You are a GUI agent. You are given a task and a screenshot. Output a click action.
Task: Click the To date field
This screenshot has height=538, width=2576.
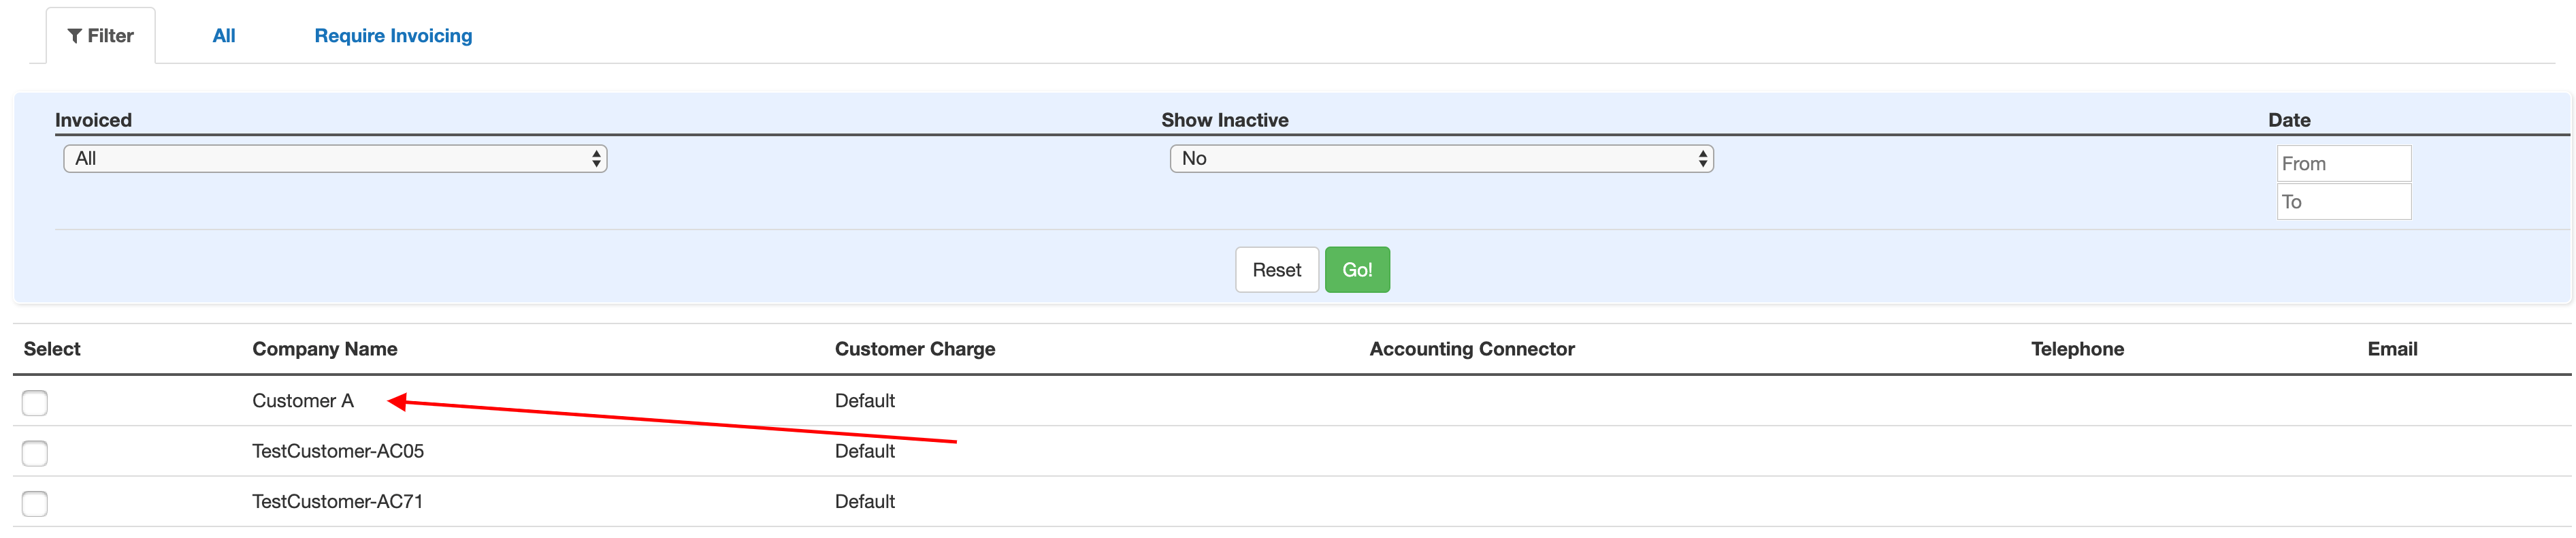tap(2343, 202)
